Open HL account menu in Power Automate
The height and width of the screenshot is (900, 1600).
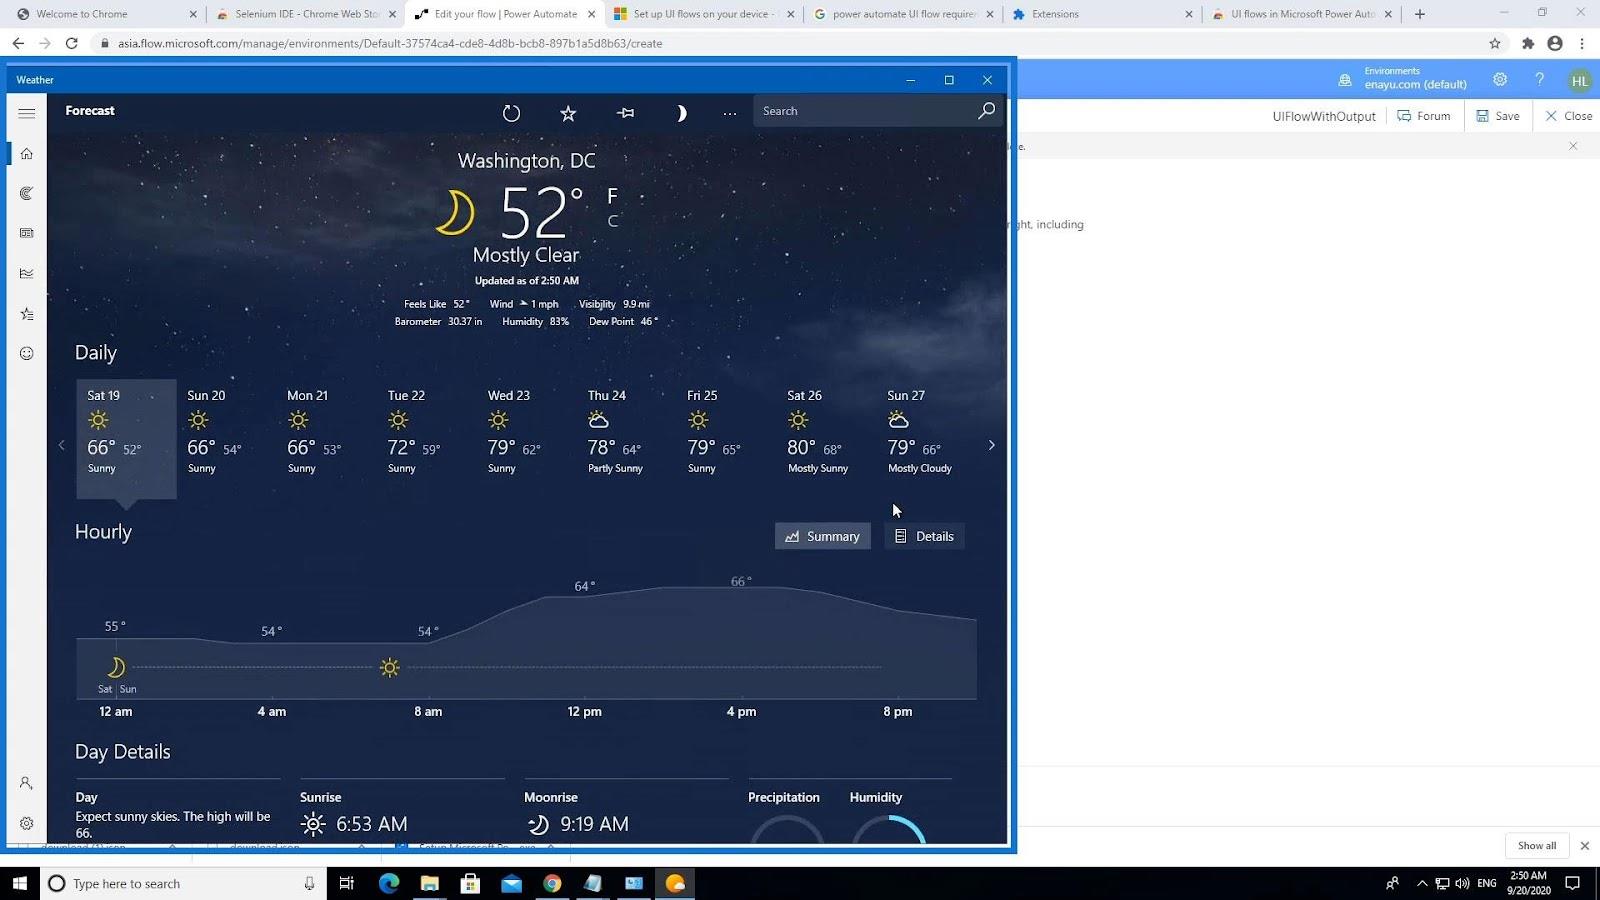click(x=1579, y=81)
